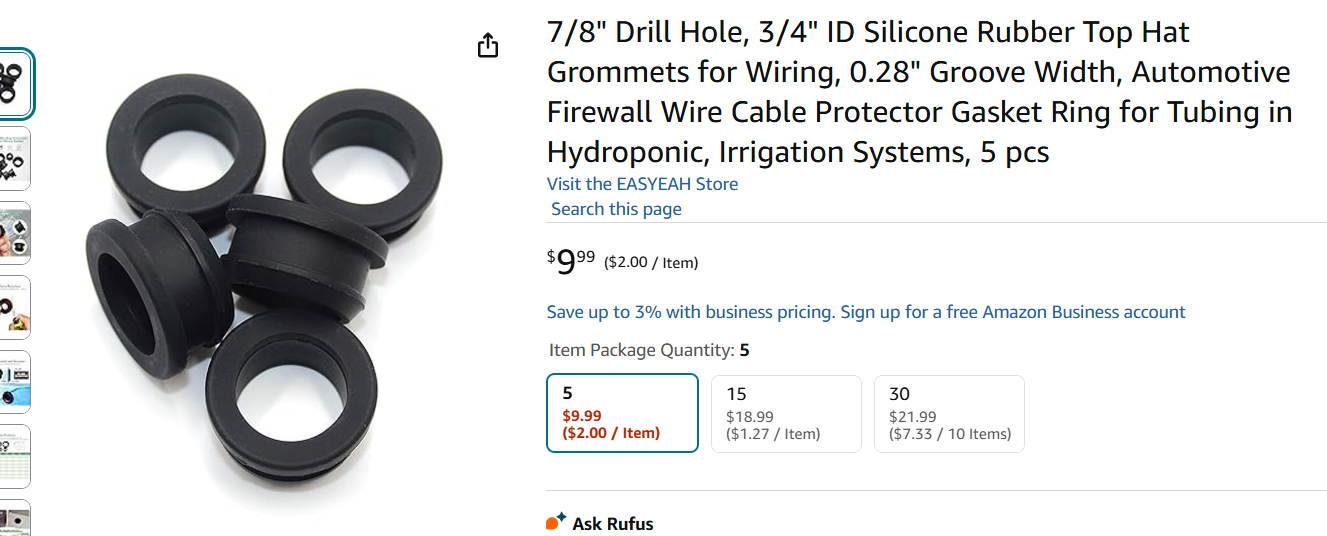Screen dimensions: 1327x536
Task: Select the fifth product thumbnail
Action: pyautogui.click(x=15, y=382)
